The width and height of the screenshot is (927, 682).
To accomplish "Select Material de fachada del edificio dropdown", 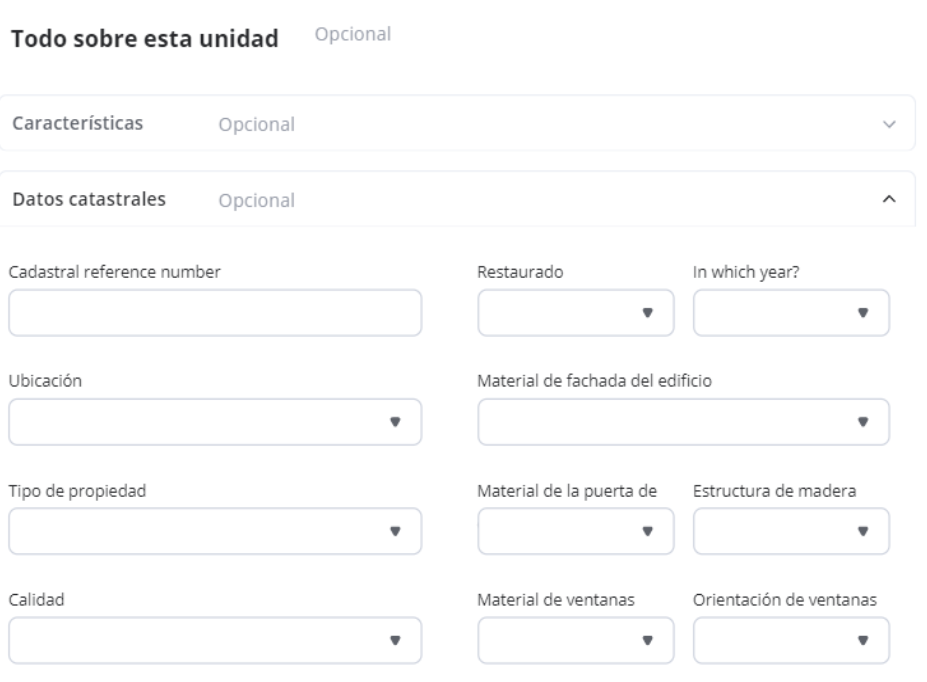I will coord(683,421).
